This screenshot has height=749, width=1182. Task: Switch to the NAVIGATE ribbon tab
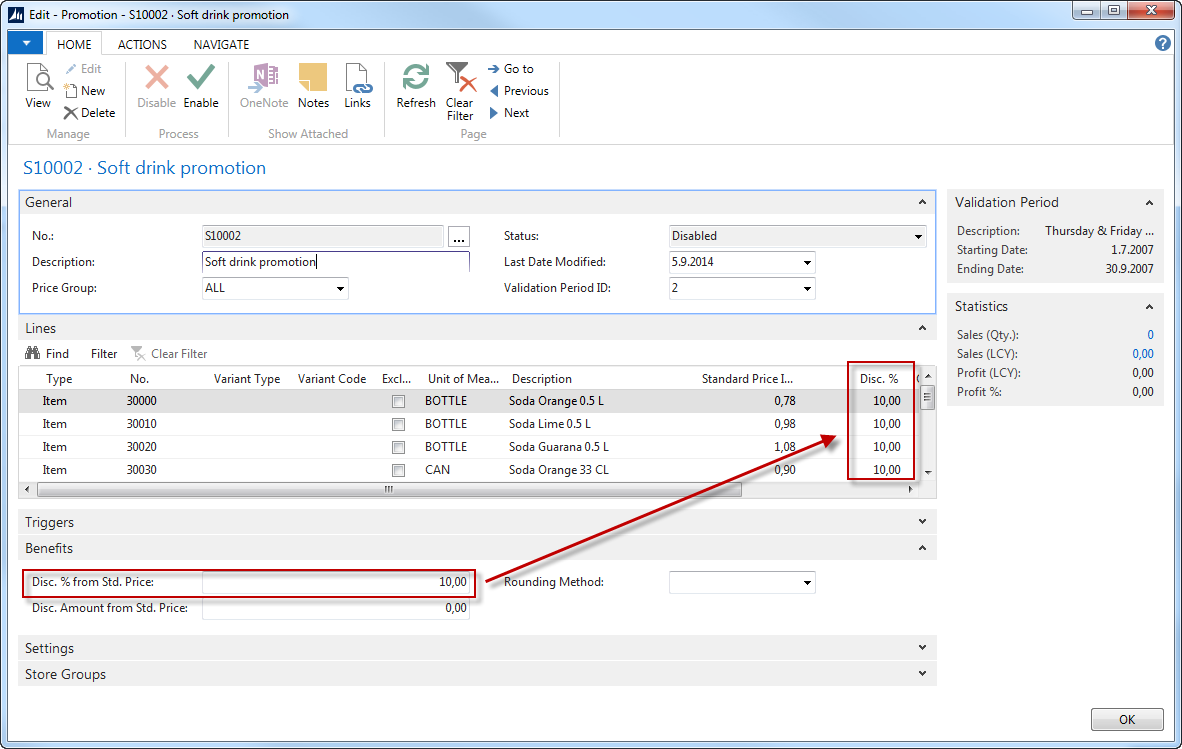coord(221,44)
